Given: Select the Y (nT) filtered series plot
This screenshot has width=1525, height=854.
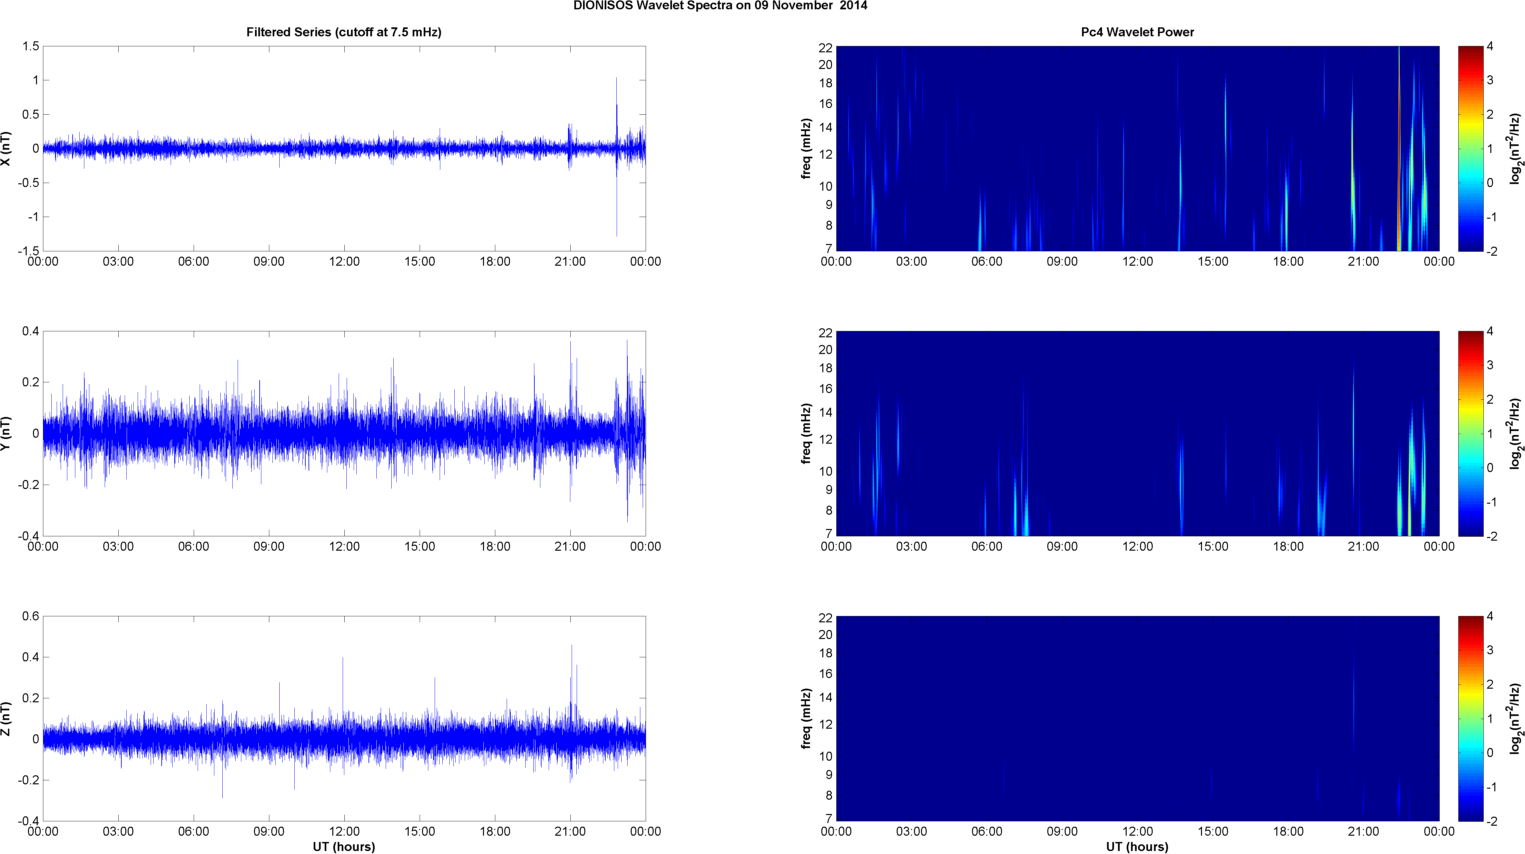Looking at the screenshot, I should 344,433.
